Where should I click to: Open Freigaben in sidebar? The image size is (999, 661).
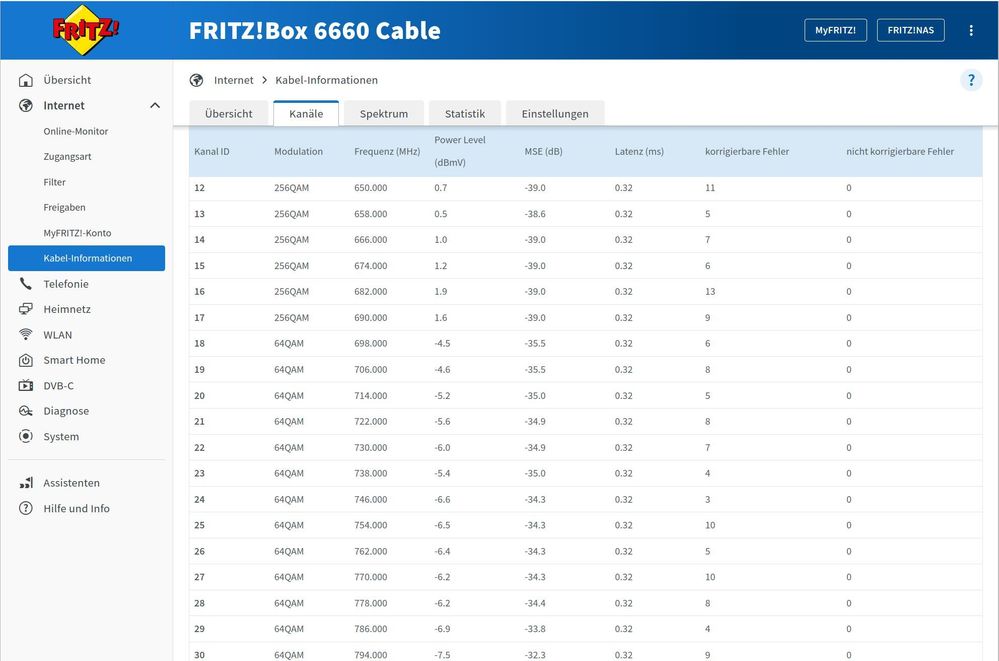[64, 207]
